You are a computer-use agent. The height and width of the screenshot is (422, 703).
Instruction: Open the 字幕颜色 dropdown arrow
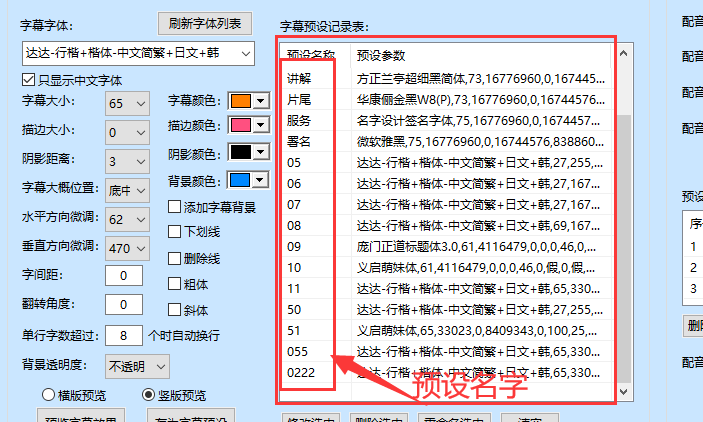(261, 100)
